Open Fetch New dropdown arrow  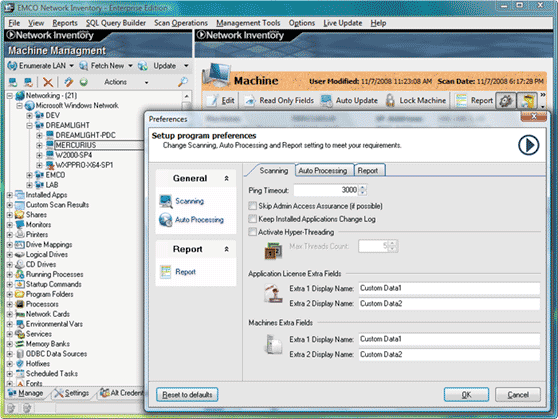click(130, 66)
